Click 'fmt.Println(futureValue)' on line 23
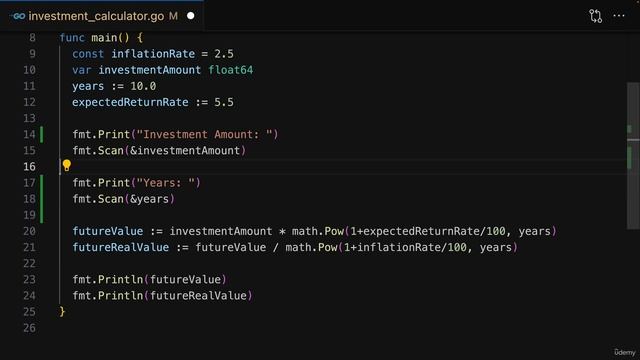The image size is (640, 360). pyautogui.click(x=150, y=280)
